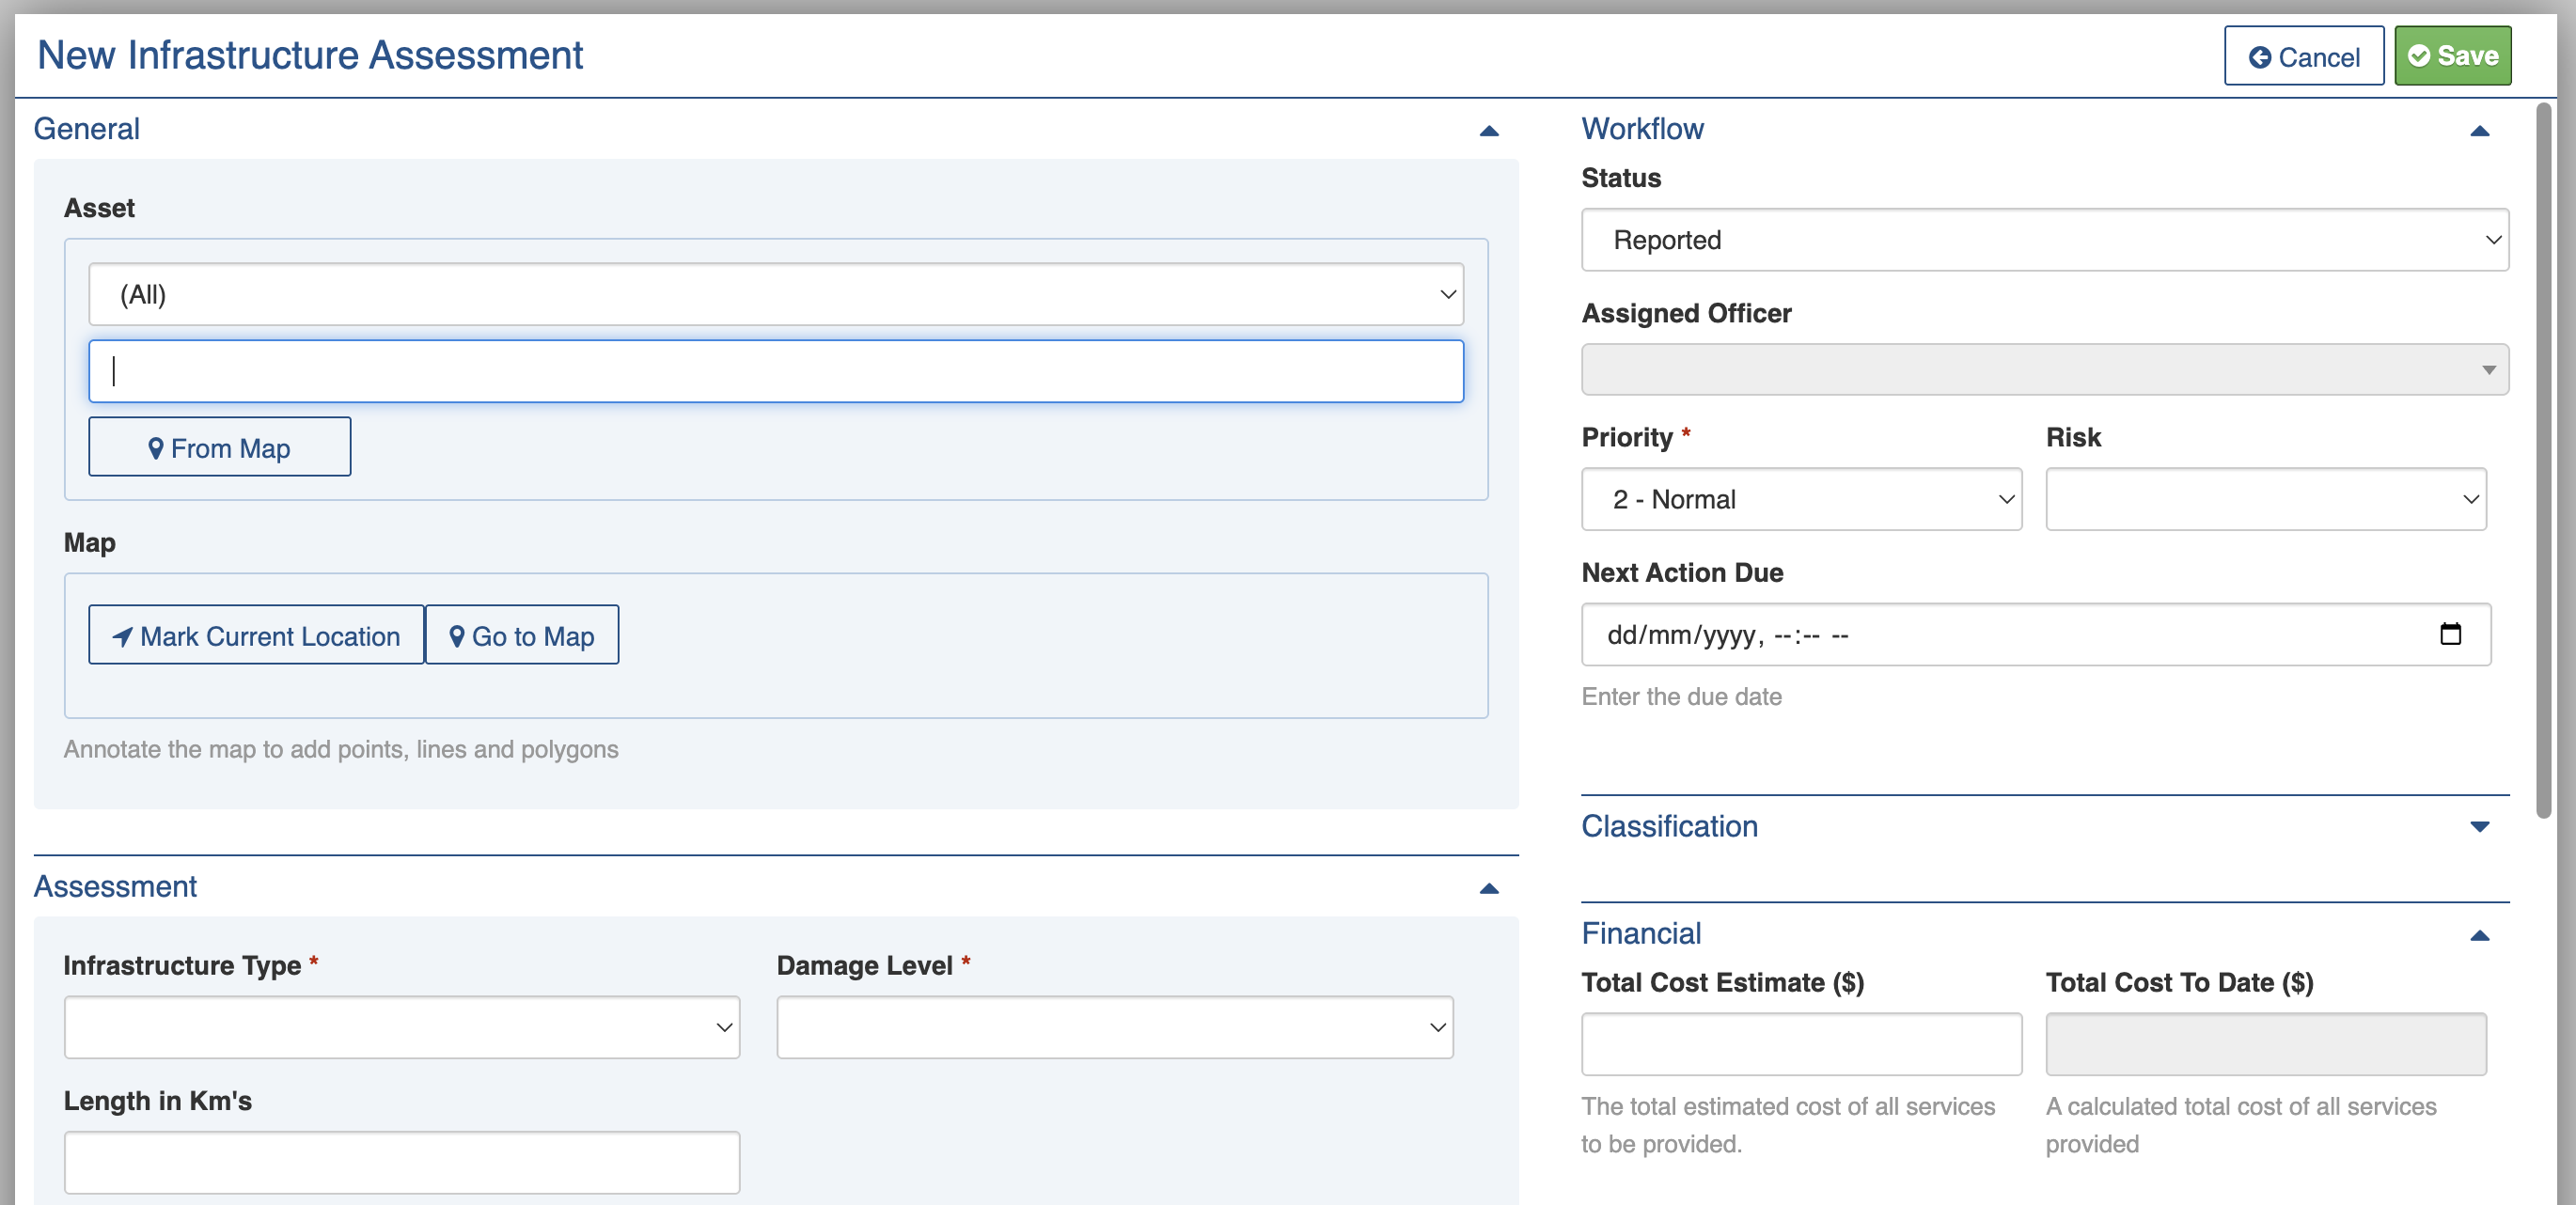The width and height of the screenshot is (2576, 1205).
Task: Click the Save button
Action: (x=2451, y=56)
